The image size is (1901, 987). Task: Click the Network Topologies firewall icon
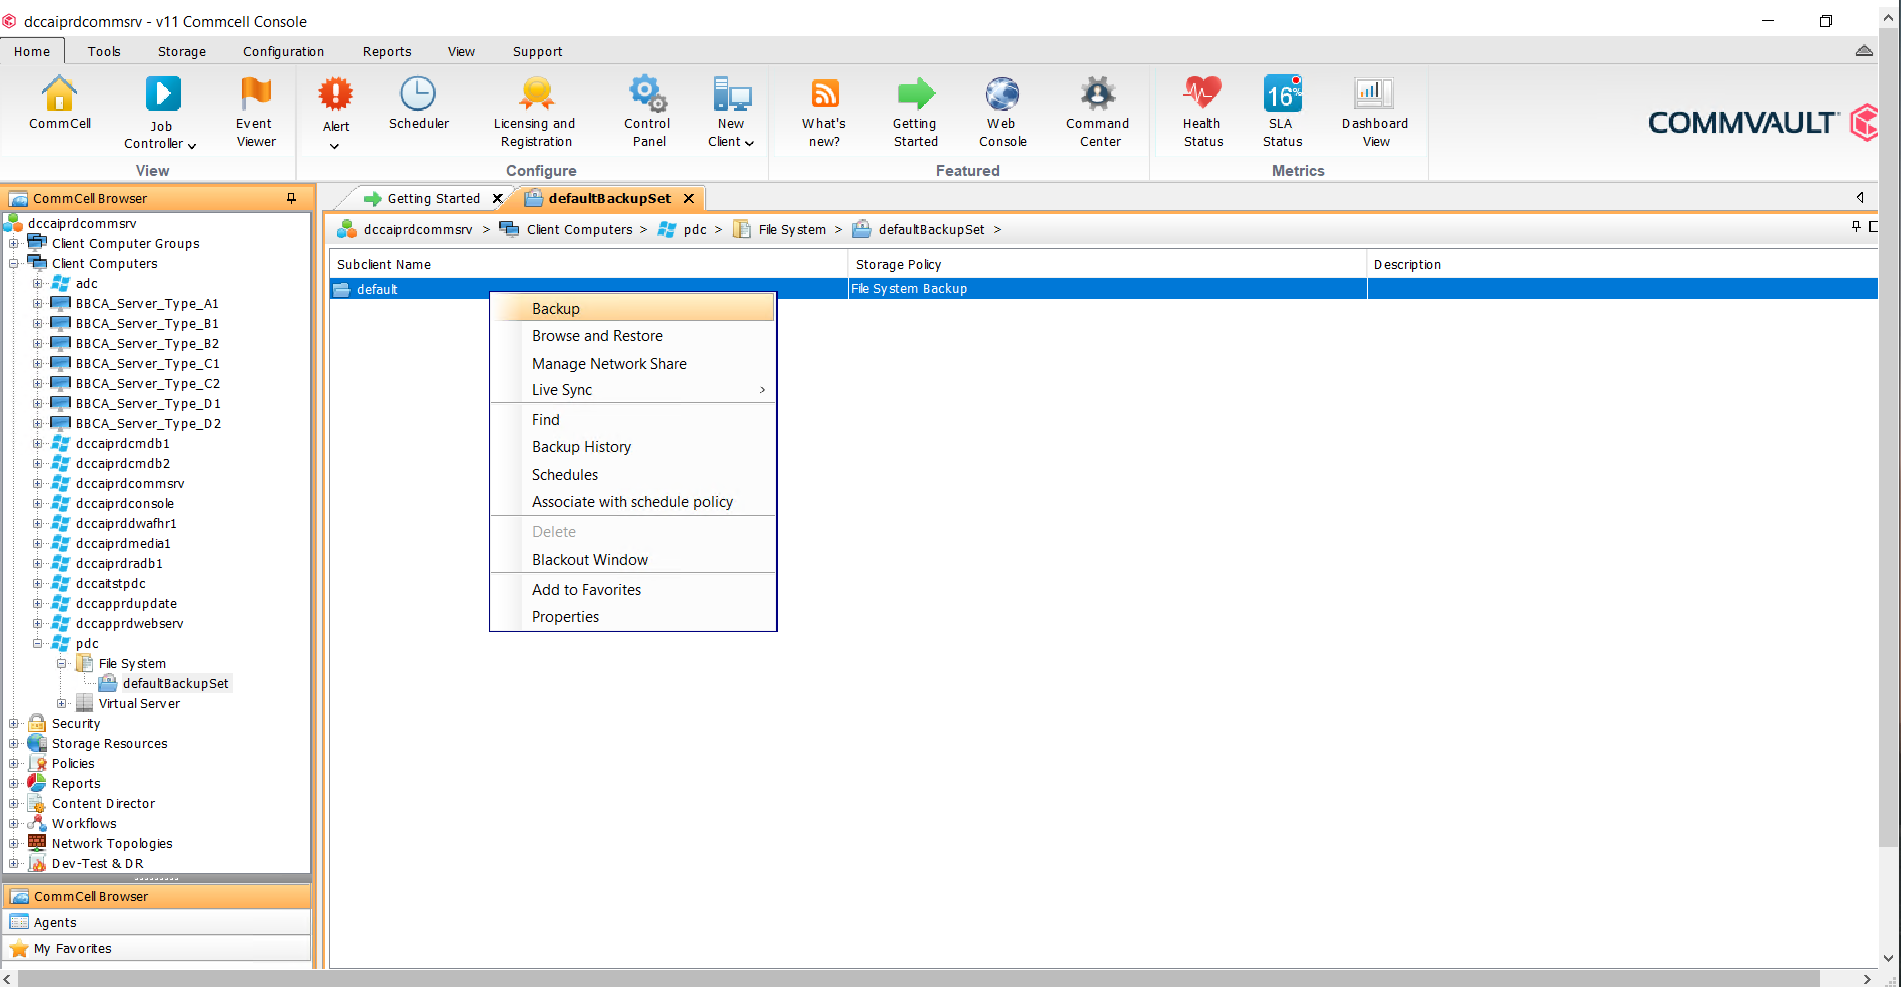(x=37, y=843)
